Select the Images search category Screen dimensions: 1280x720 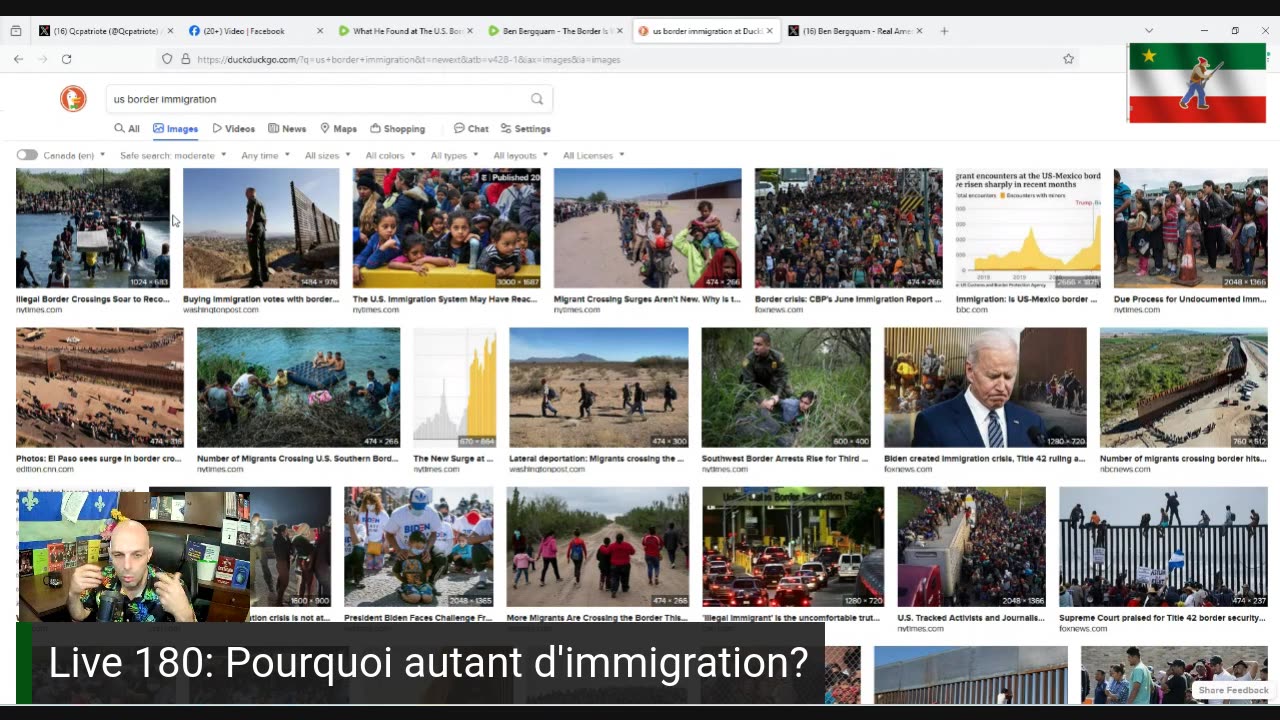[176, 129]
